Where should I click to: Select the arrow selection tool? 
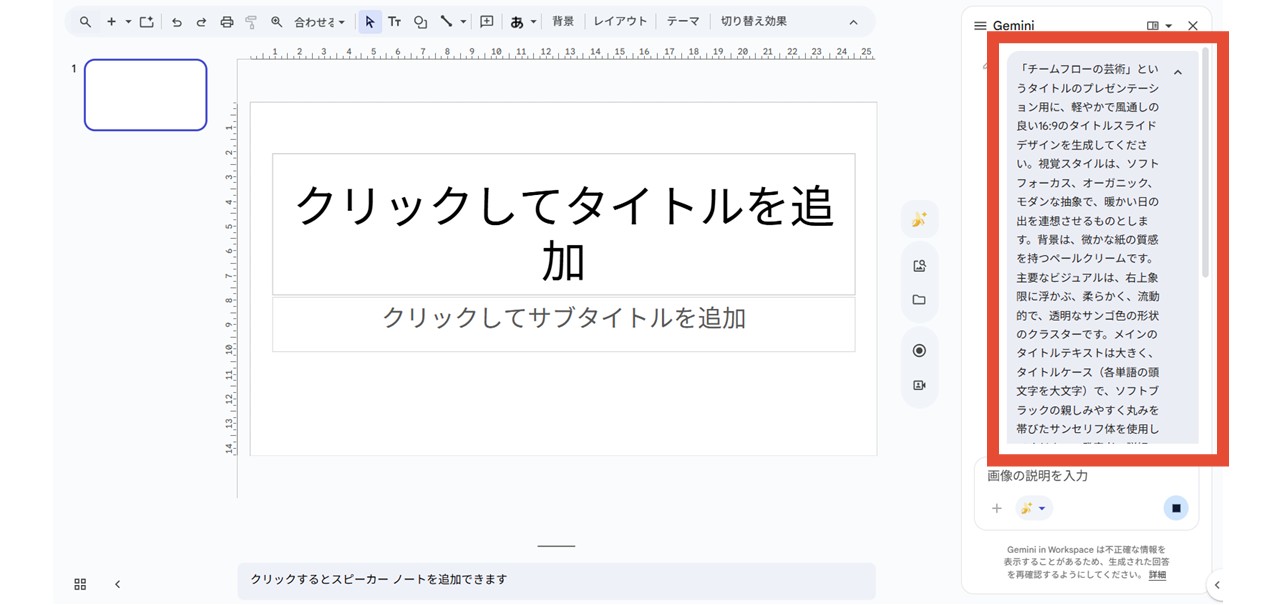pos(370,20)
